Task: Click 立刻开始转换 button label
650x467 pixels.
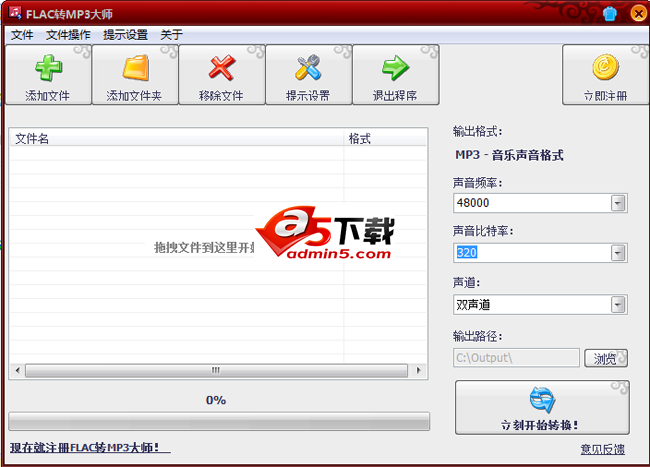Action: click(540, 425)
